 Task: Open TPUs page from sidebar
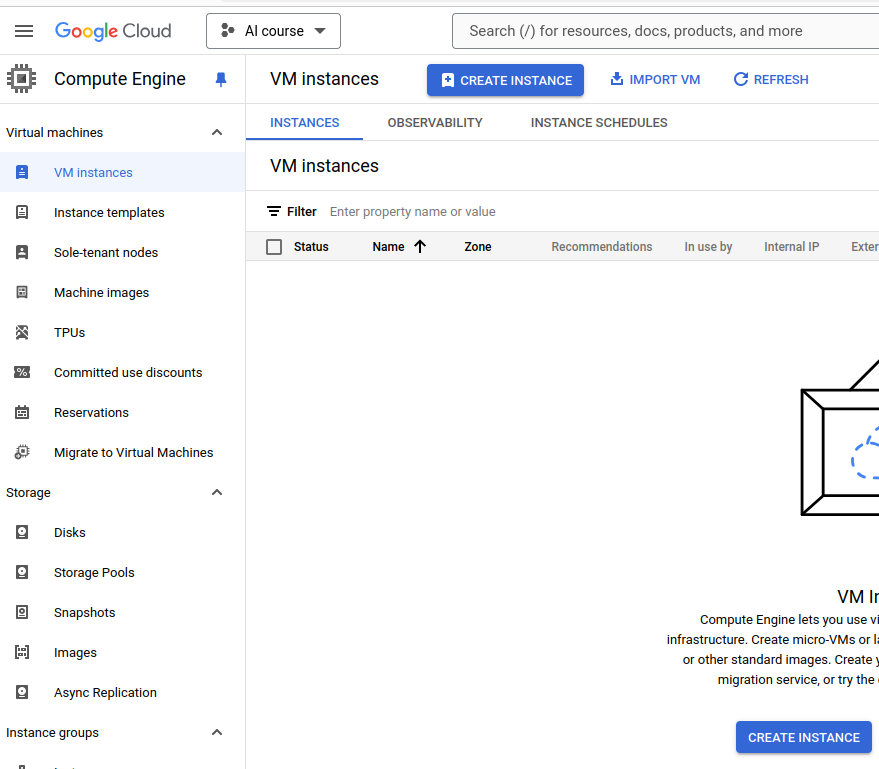70,332
